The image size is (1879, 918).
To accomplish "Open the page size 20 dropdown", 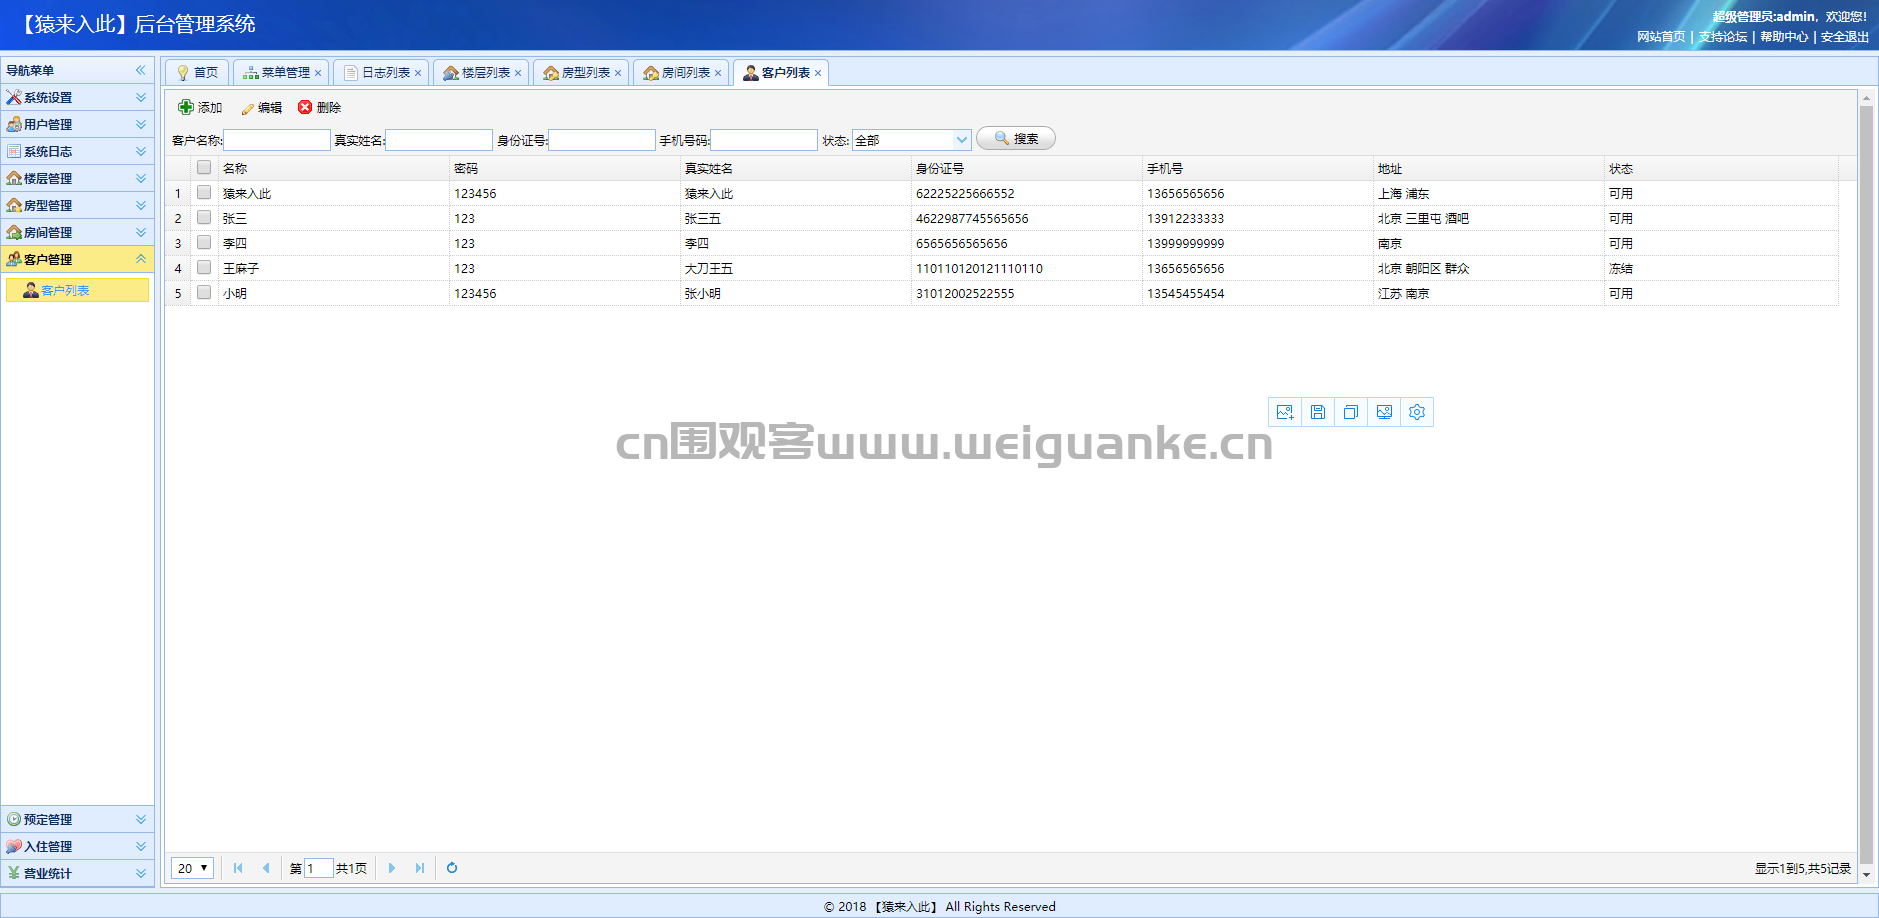I will (x=192, y=868).
